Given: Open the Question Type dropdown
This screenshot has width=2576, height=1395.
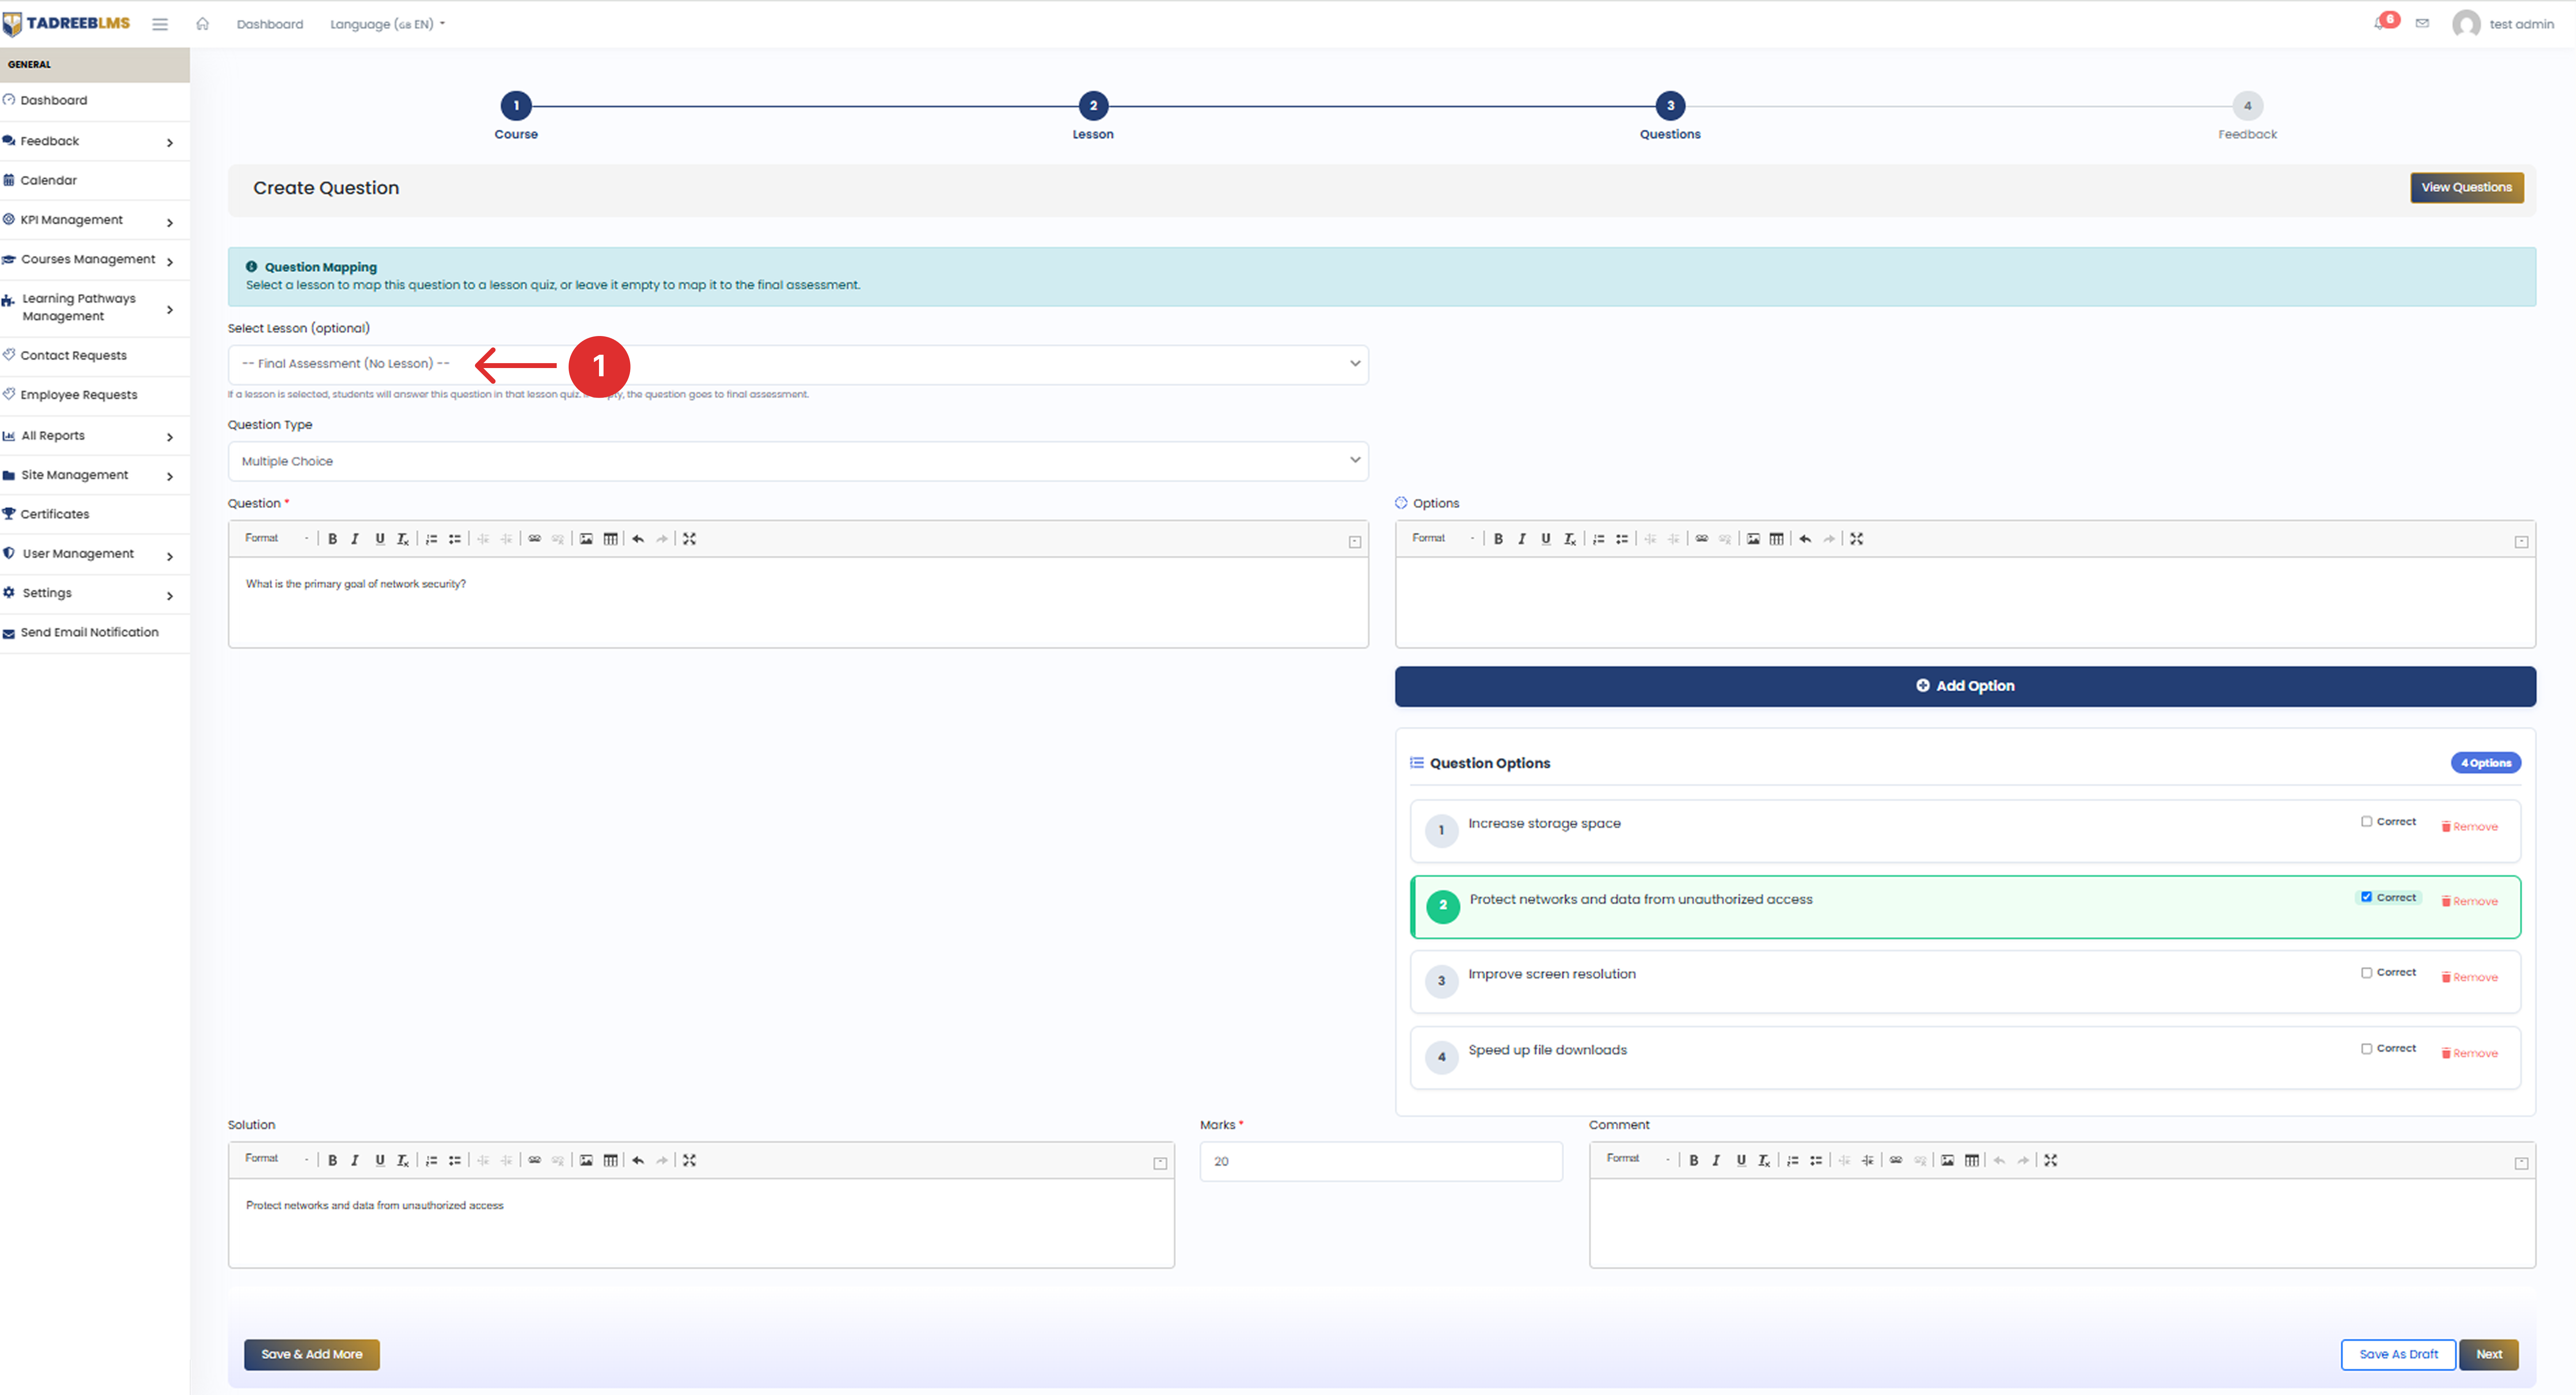Looking at the screenshot, I should [798, 461].
